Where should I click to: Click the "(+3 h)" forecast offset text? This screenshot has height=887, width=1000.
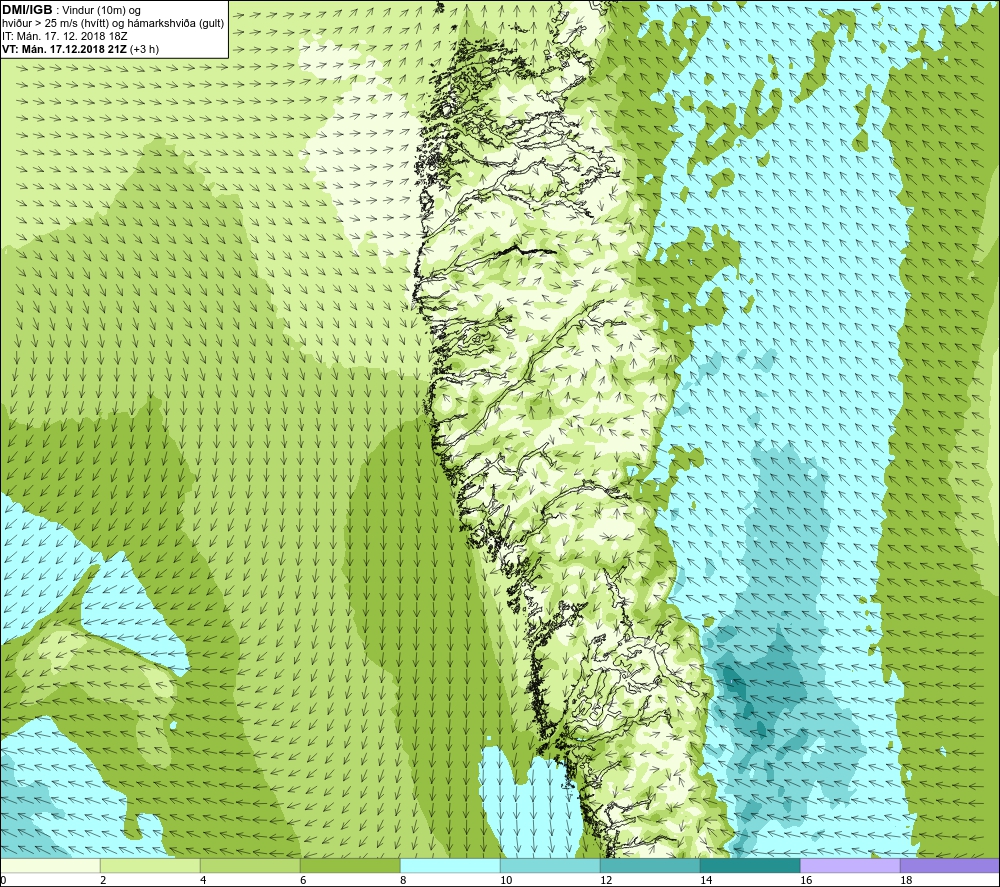point(144,49)
